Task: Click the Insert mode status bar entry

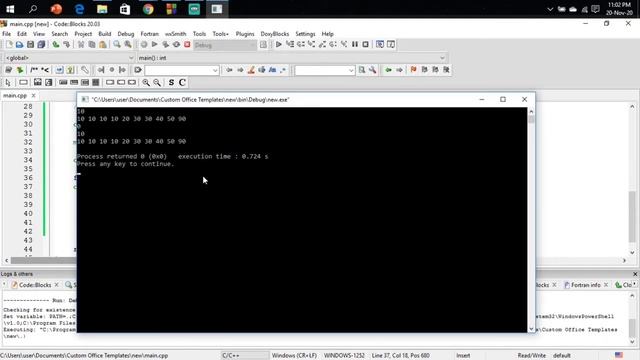Action: 463,356
